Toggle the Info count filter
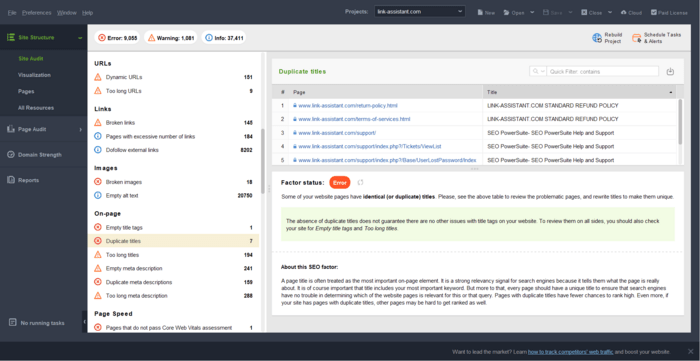The width and height of the screenshot is (700, 361). click(224, 38)
